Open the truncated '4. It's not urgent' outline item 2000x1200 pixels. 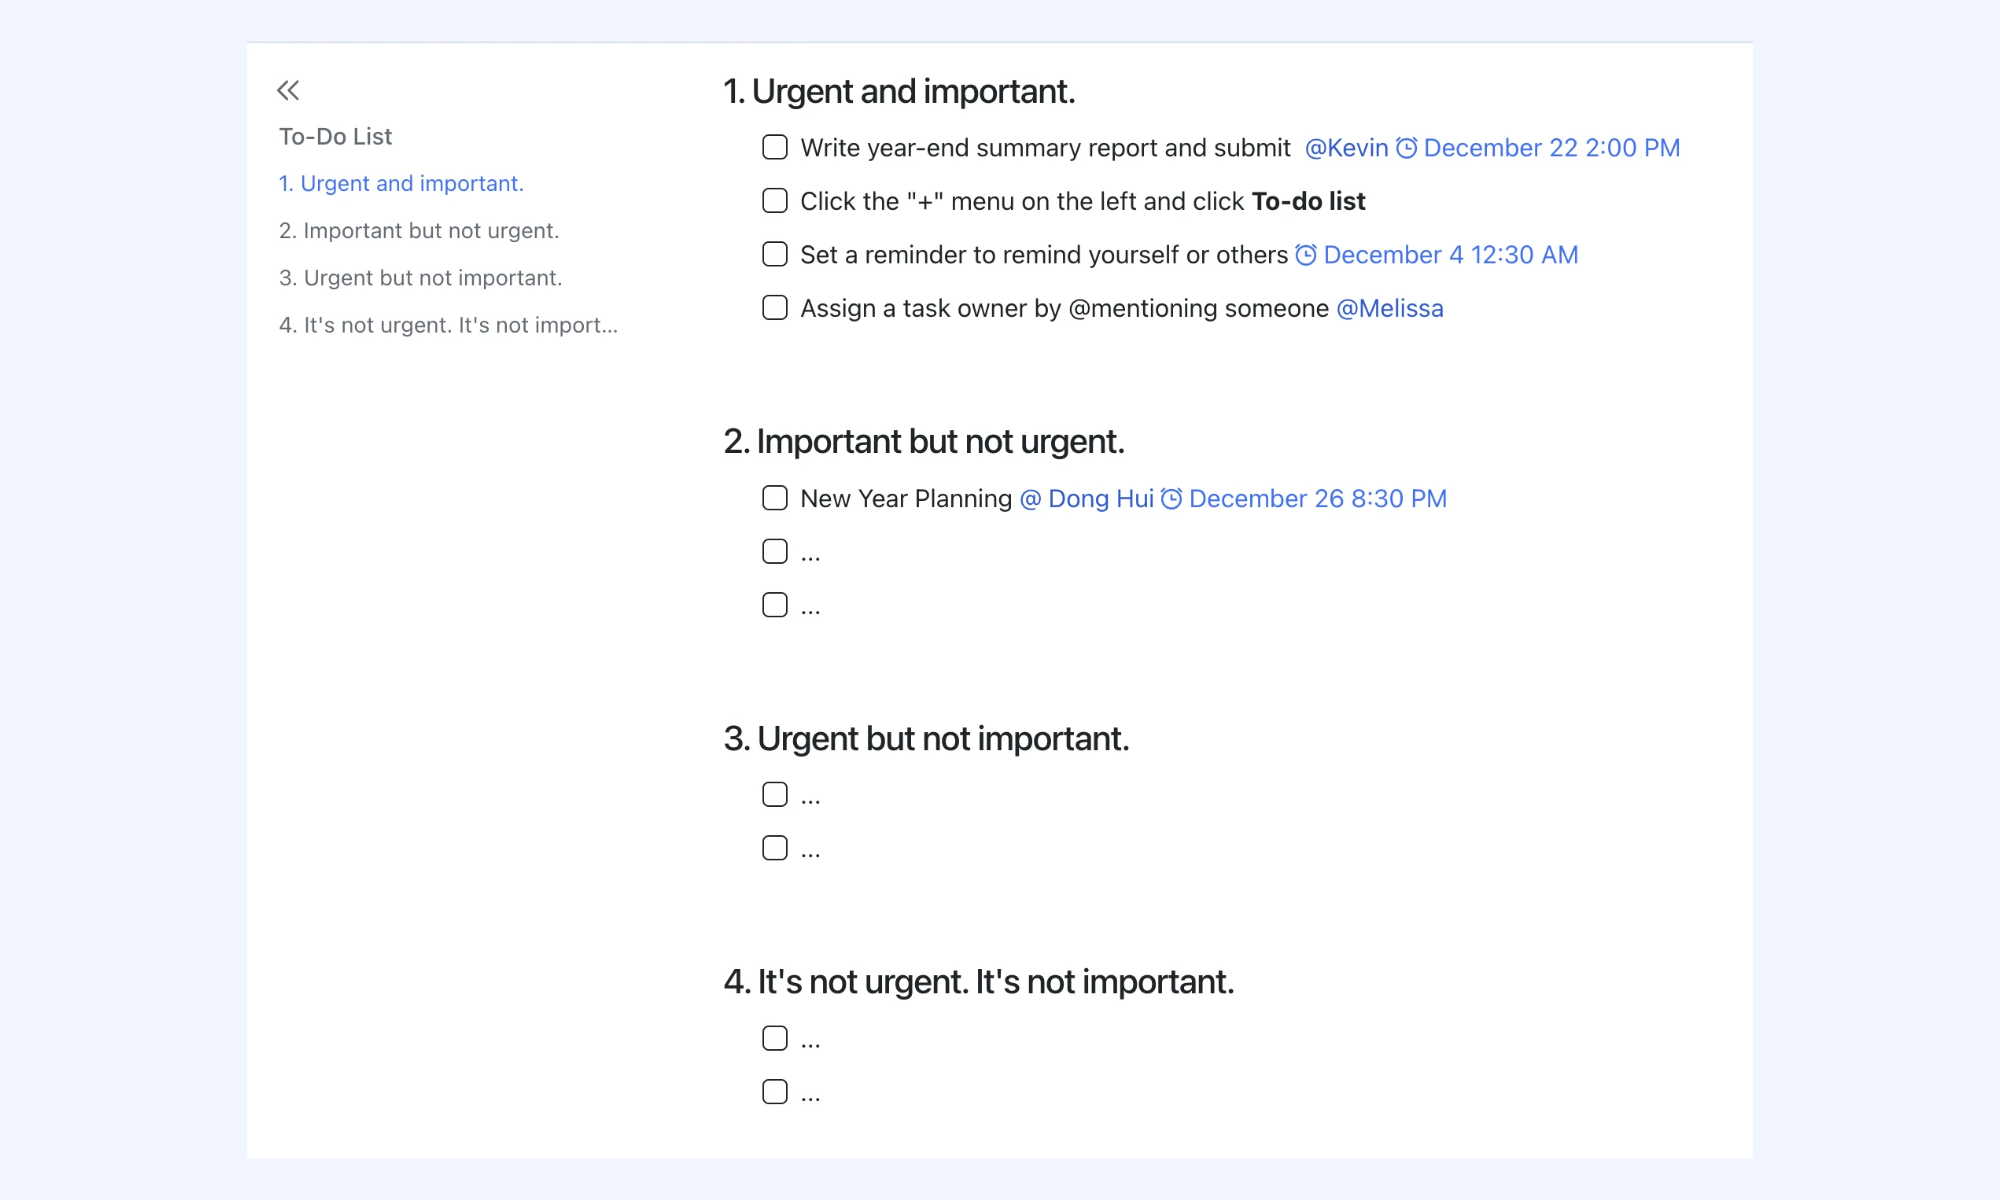click(448, 325)
